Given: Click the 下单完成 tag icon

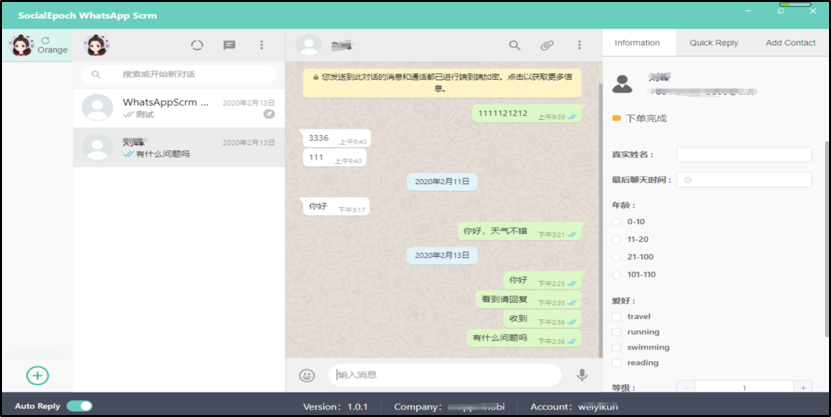Looking at the screenshot, I should 616,118.
